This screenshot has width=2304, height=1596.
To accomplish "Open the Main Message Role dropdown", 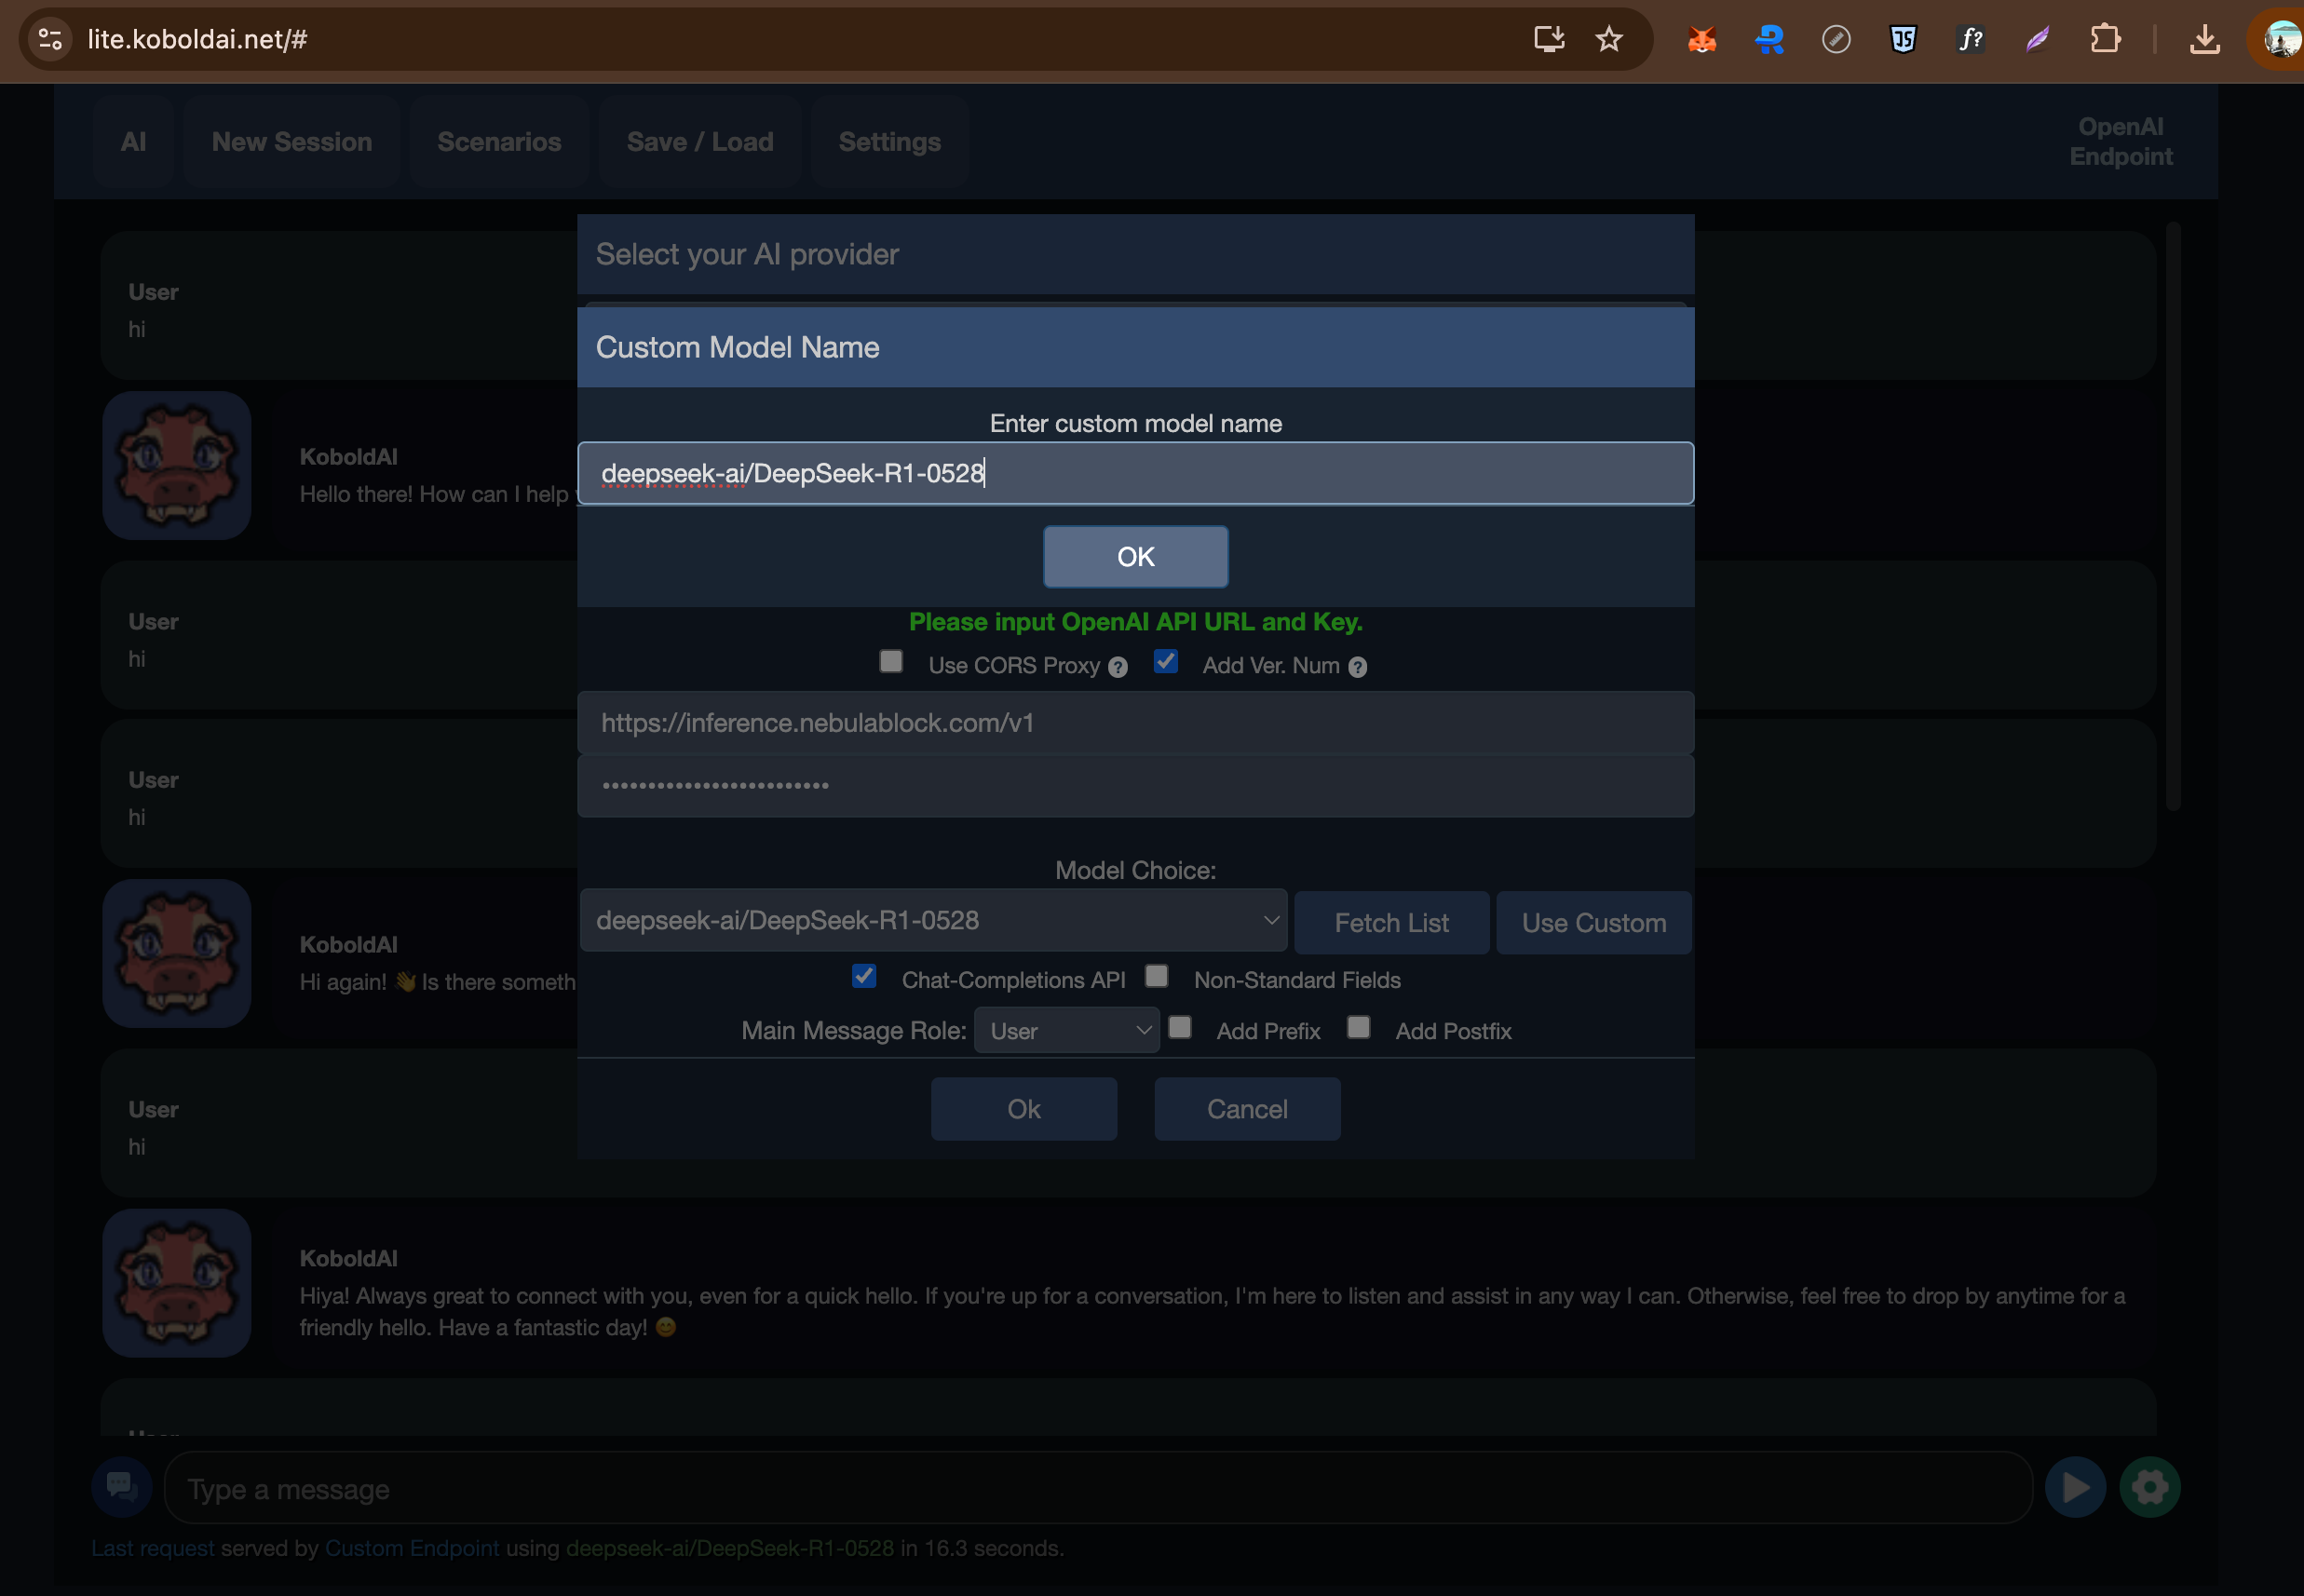I will point(1067,1030).
